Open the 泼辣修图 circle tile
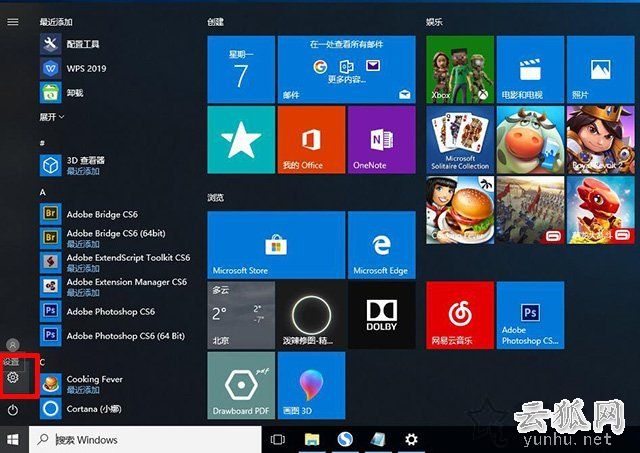Image resolution: width=640 pixels, height=453 pixels. 311,315
